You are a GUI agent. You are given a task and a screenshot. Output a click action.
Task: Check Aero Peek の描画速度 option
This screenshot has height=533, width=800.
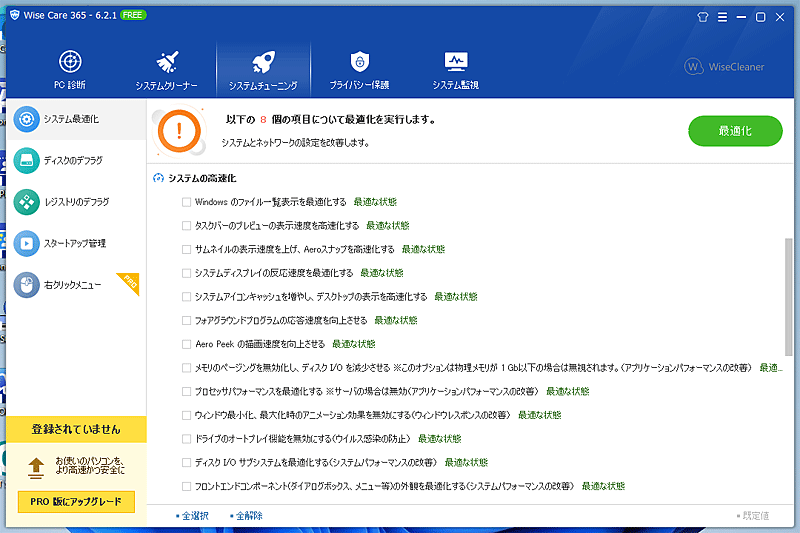pyautogui.click(x=186, y=344)
